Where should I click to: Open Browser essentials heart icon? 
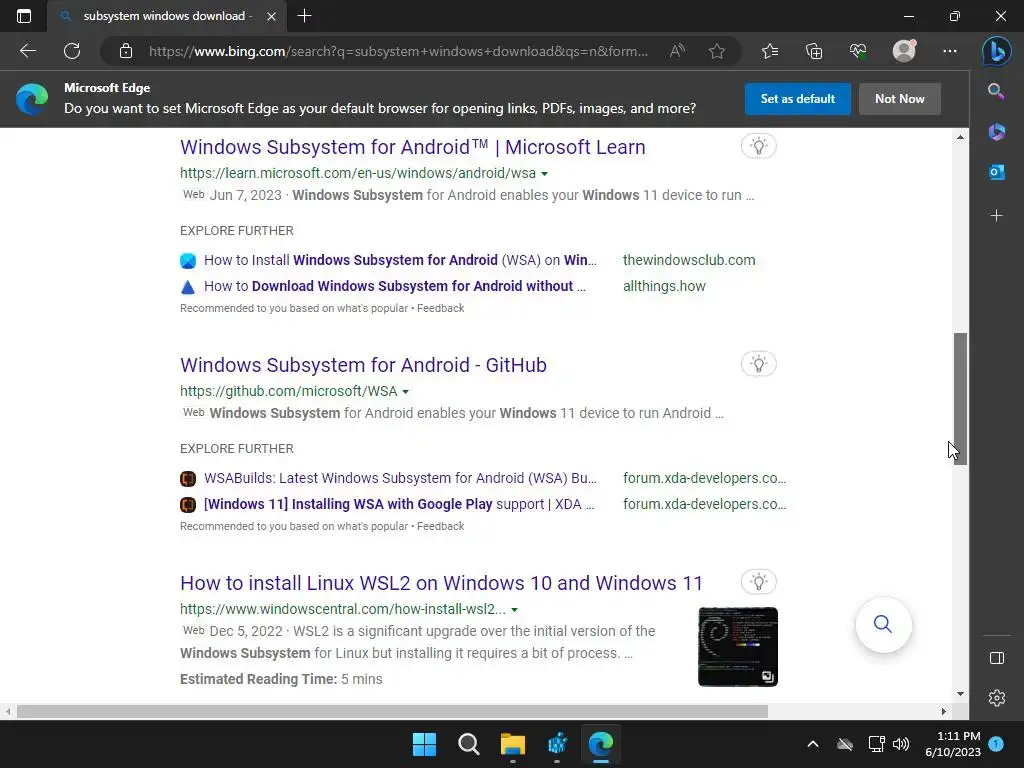[858, 51]
